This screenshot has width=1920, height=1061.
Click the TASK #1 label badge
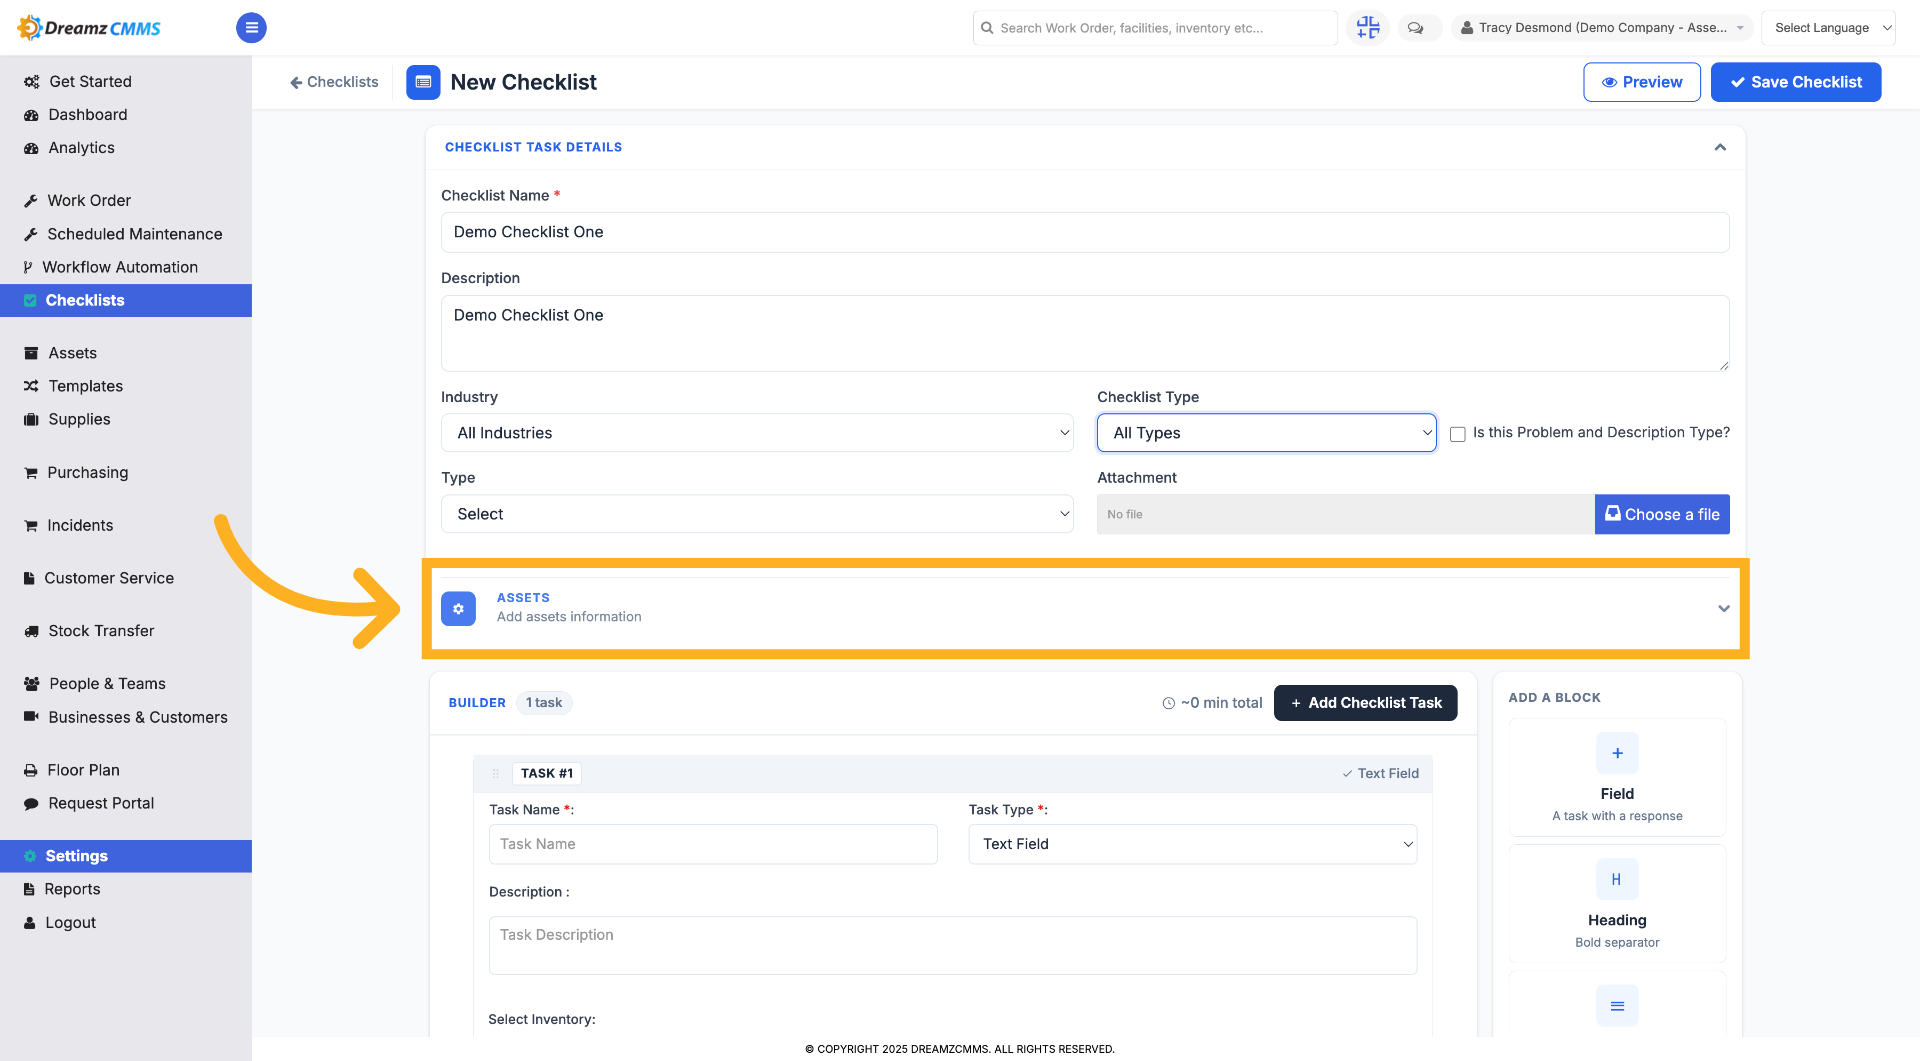click(547, 773)
